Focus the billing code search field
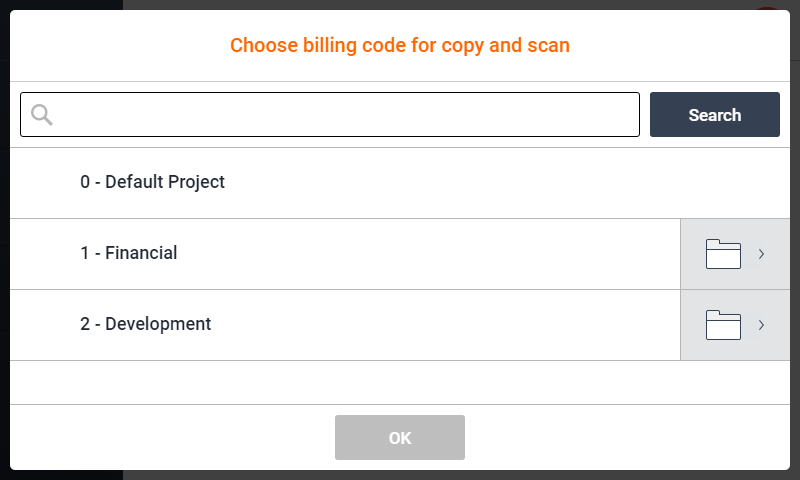 [340, 115]
